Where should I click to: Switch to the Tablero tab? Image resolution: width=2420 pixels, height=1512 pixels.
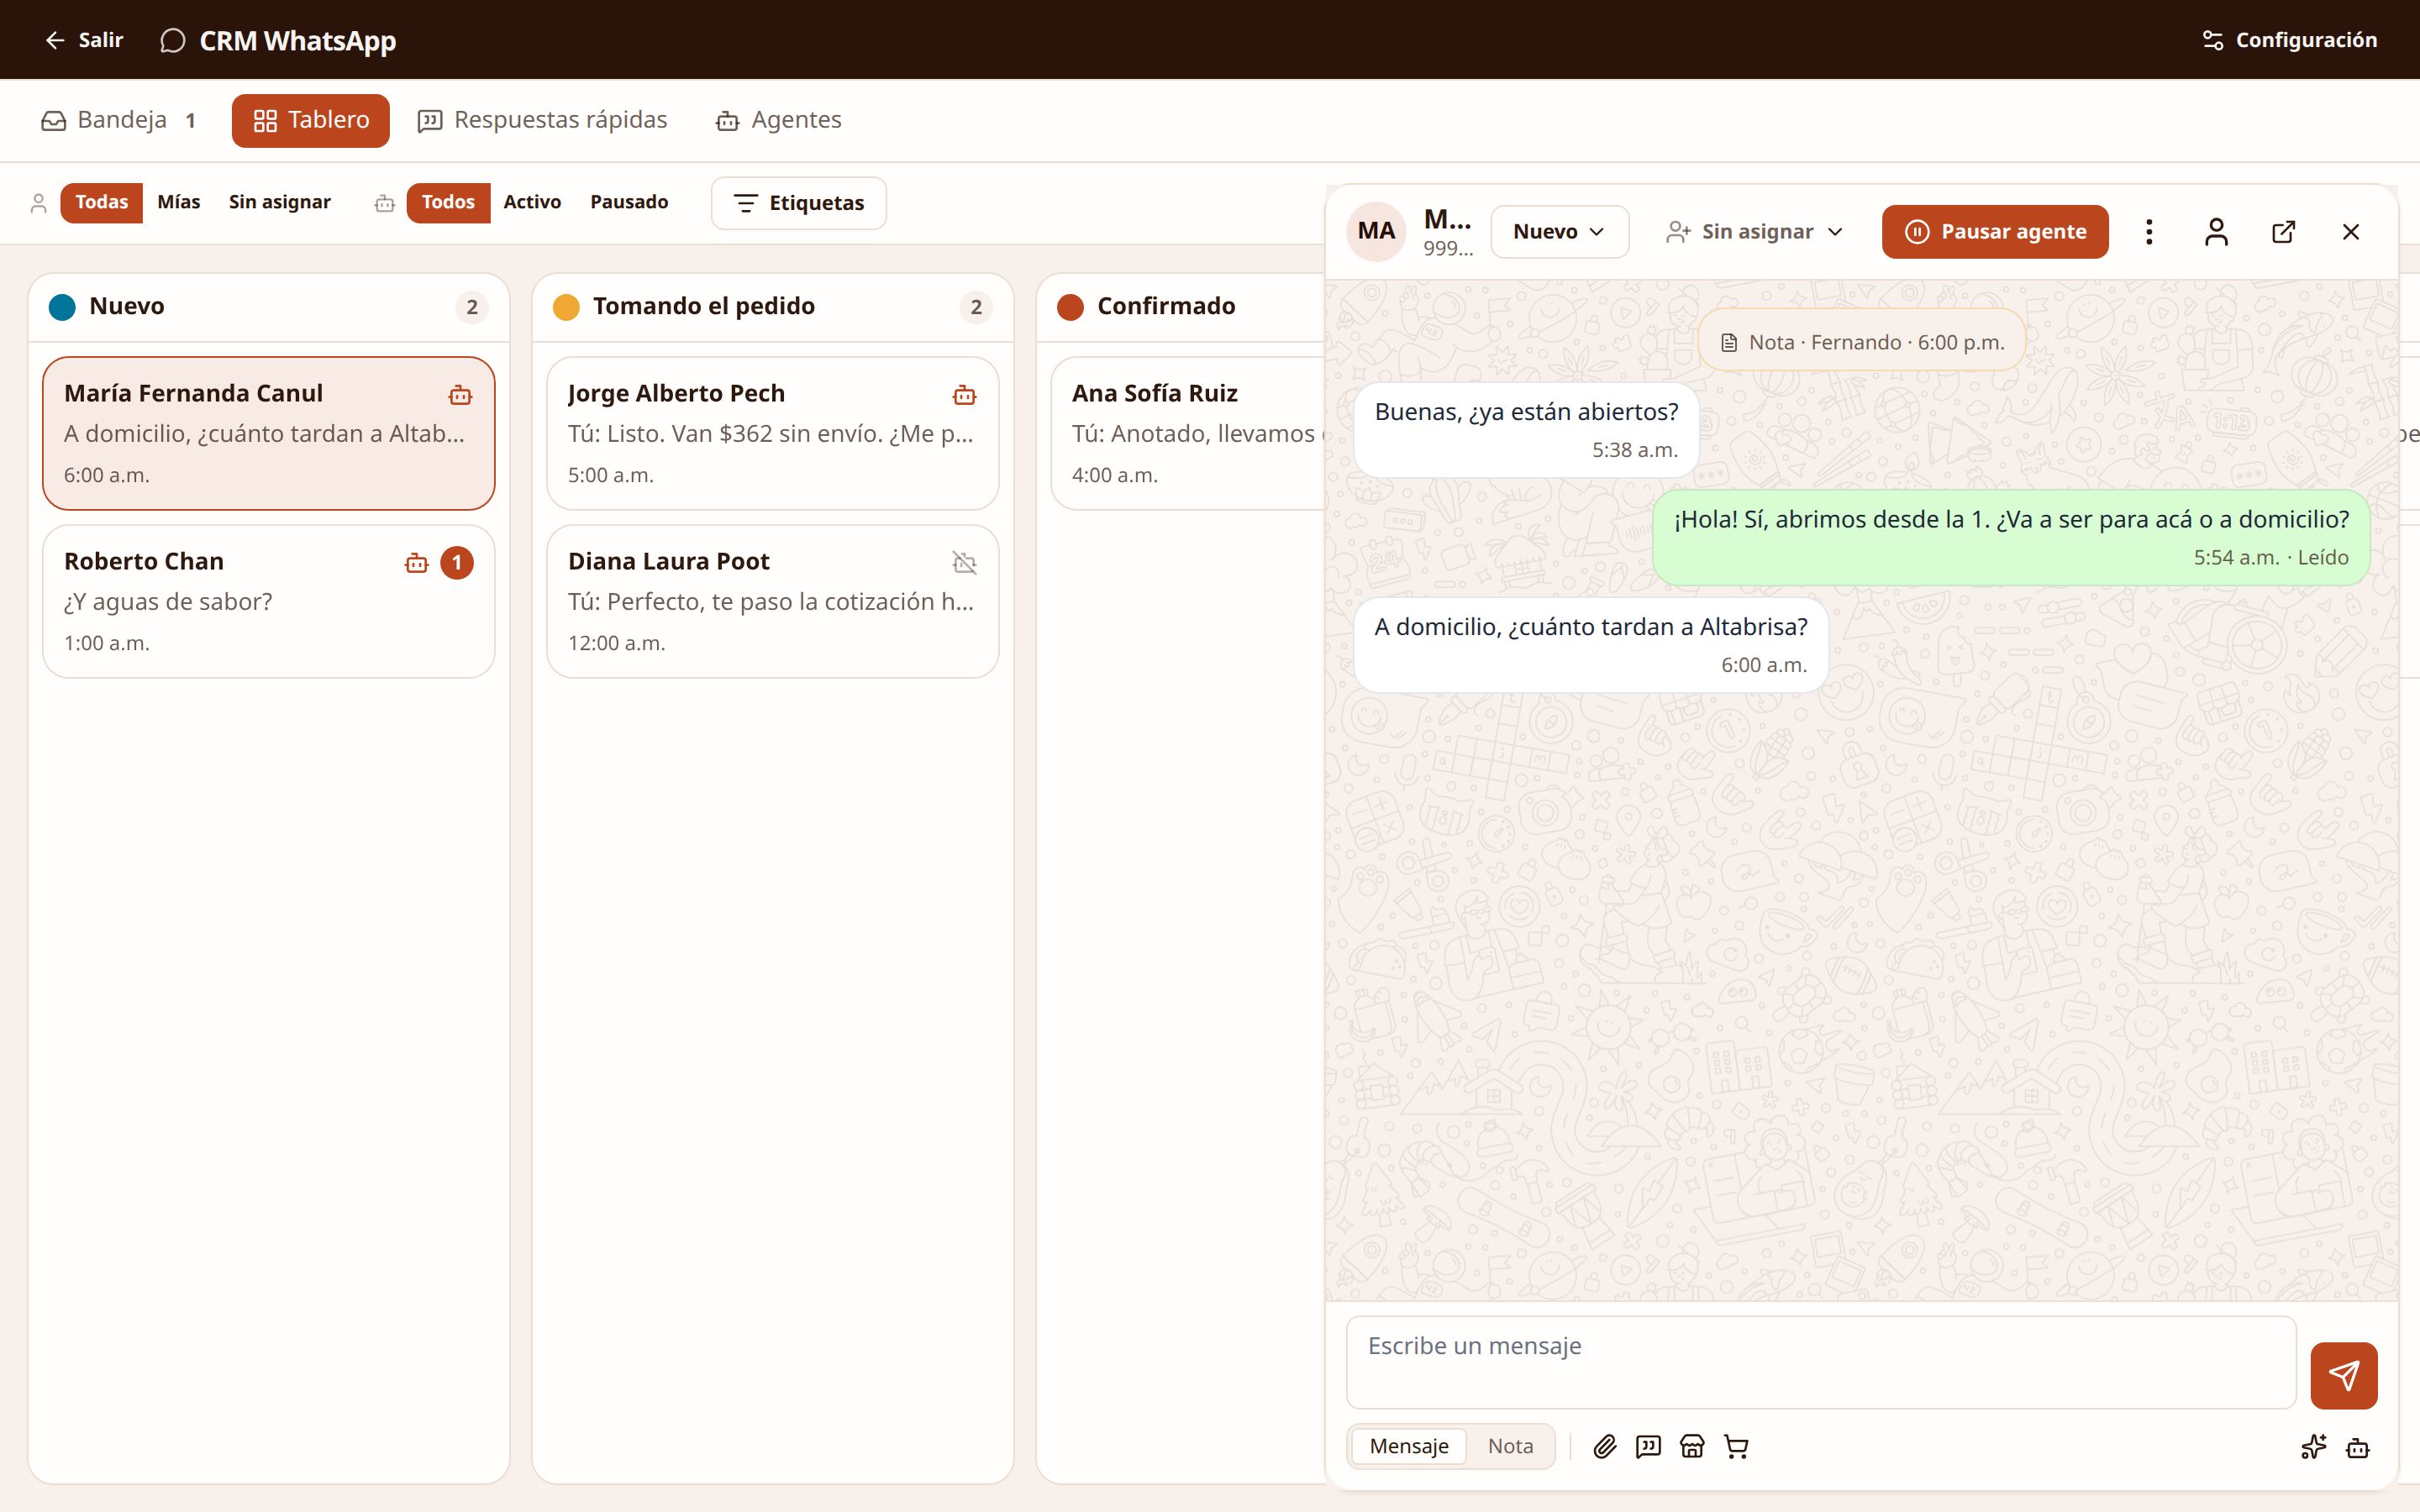point(311,120)
